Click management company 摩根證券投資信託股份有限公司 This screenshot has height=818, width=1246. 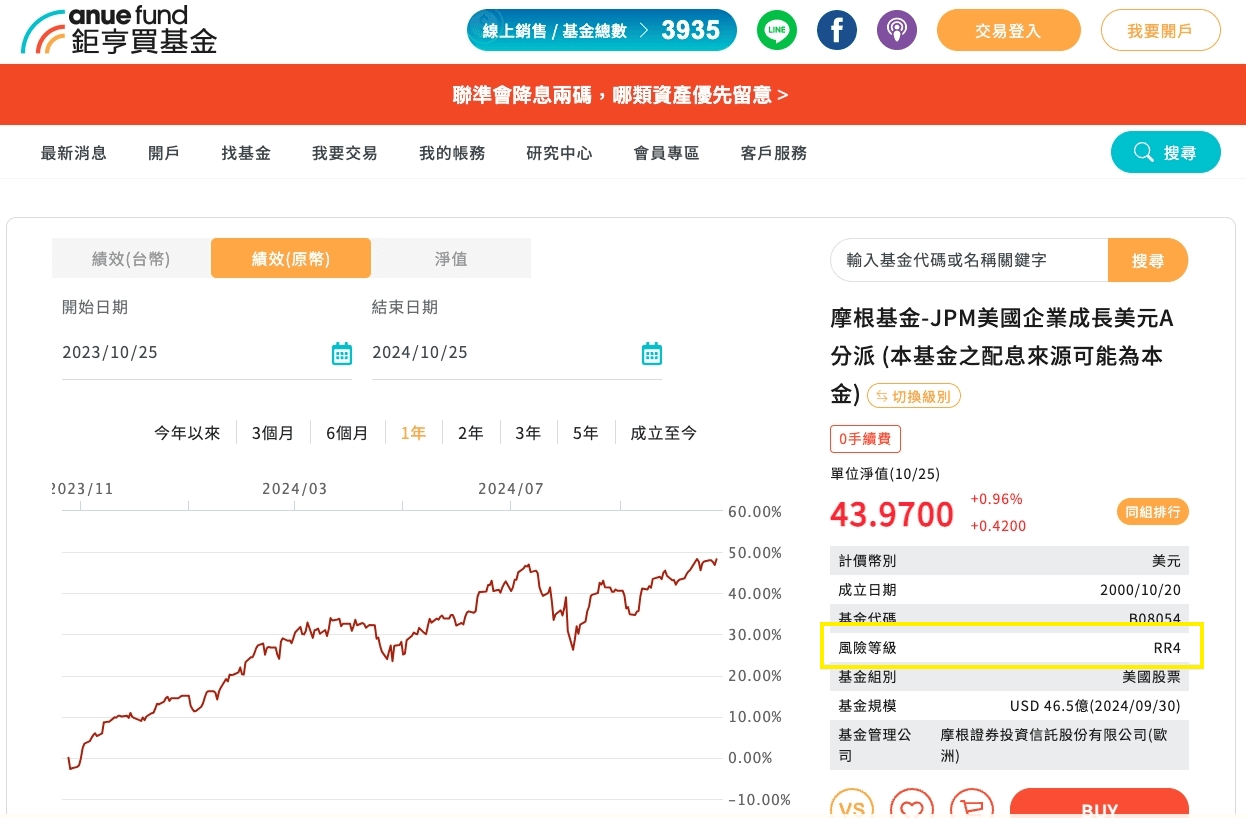click(1054, 745)
